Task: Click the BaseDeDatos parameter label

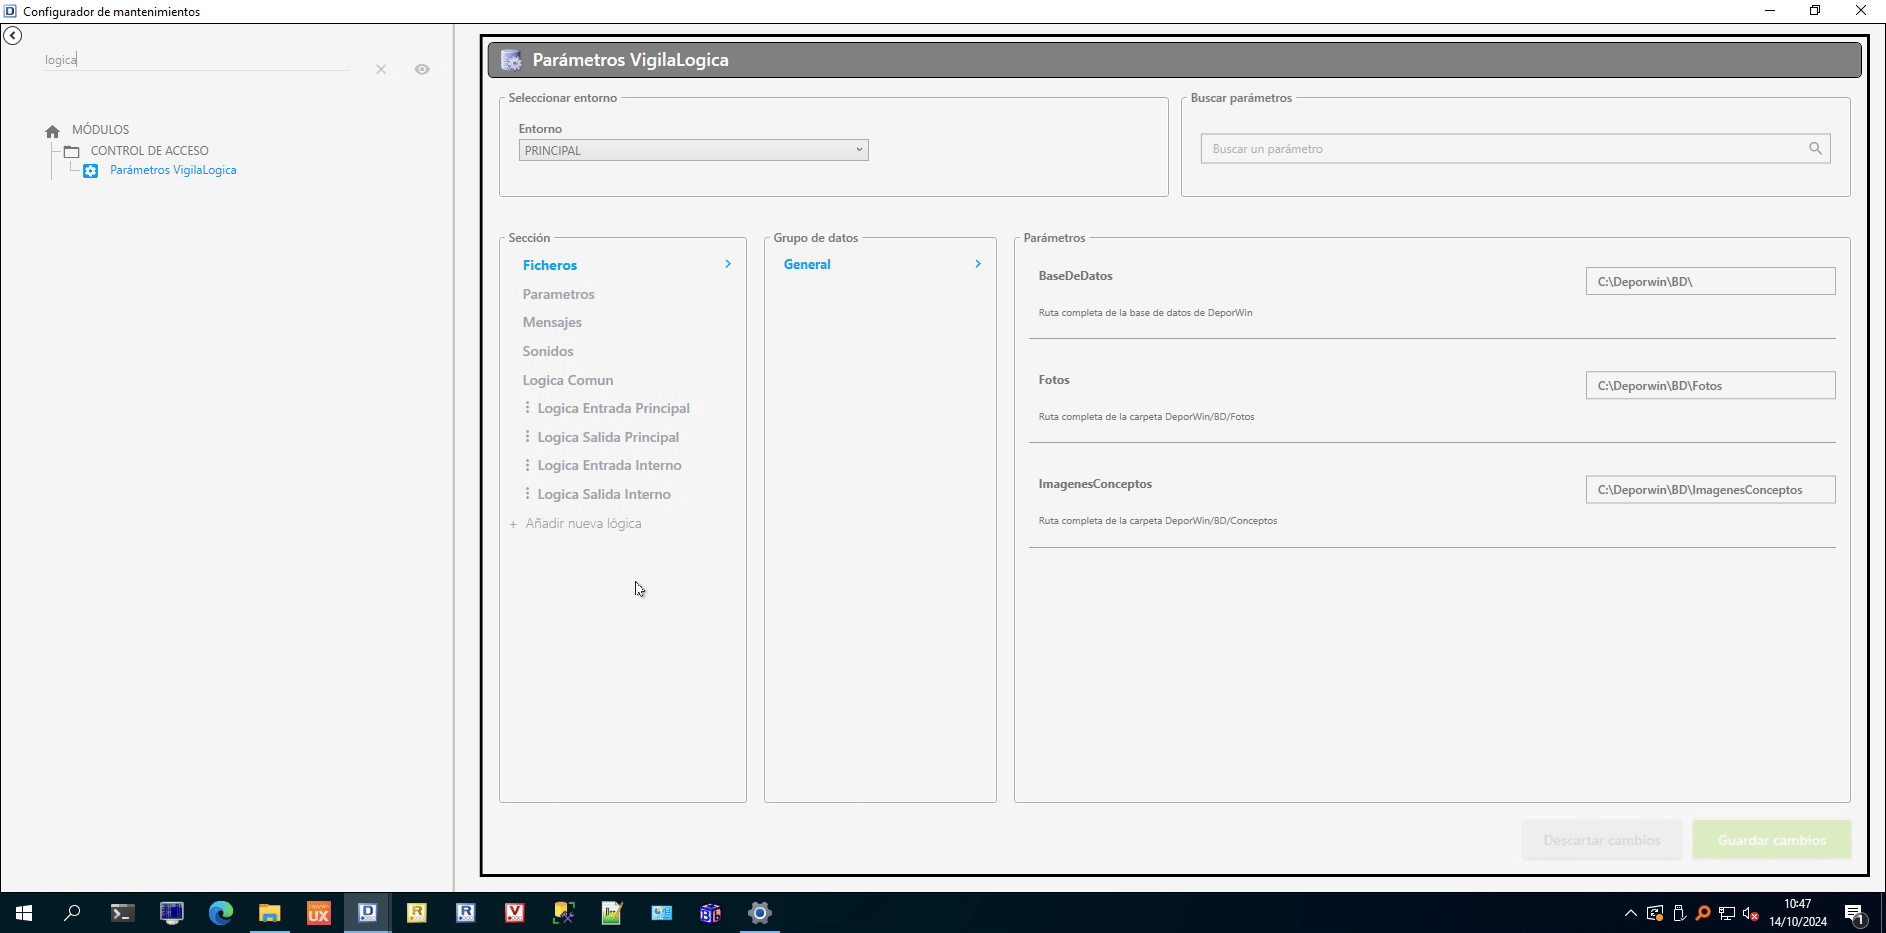Action: tap(1075, 276)
